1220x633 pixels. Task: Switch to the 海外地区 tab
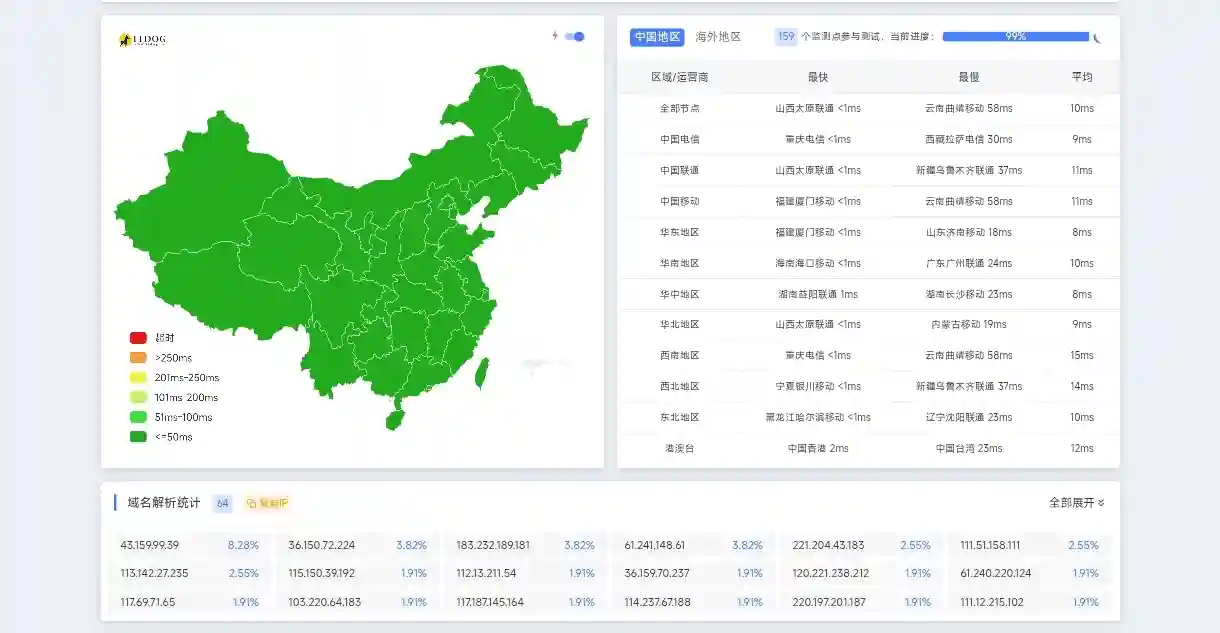(718, 37)
